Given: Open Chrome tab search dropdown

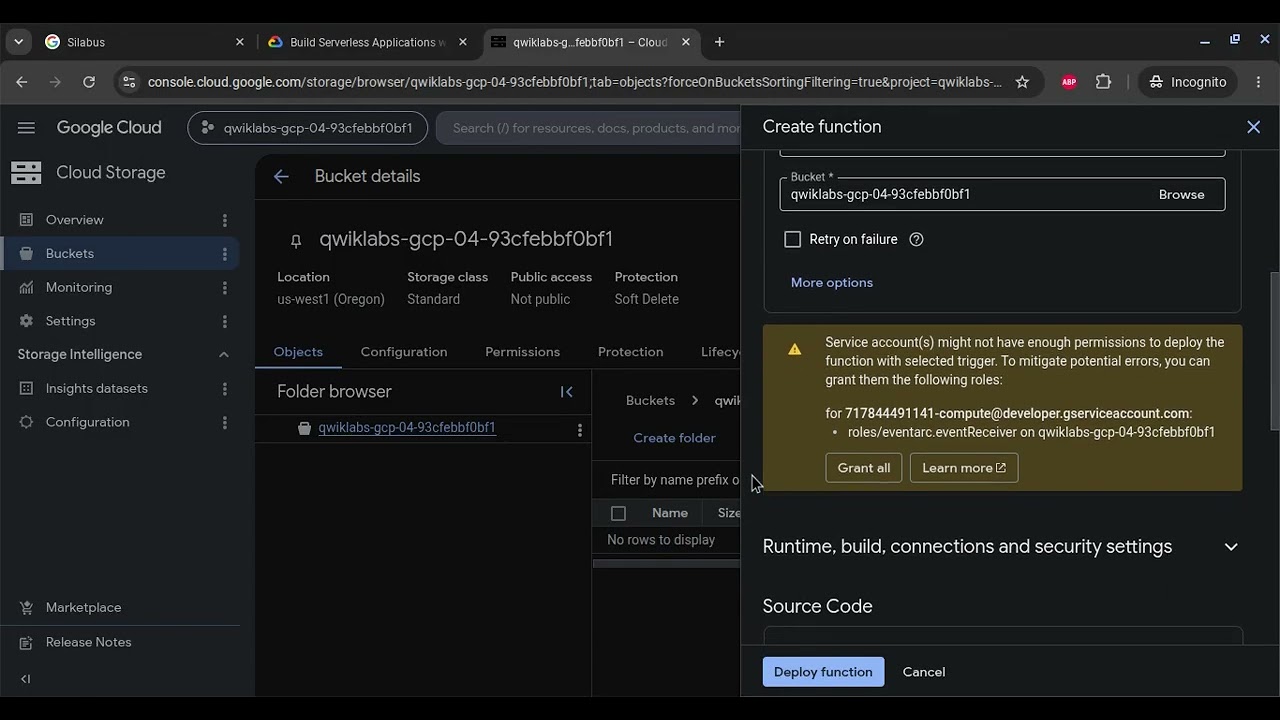Looking at the screenshot, I should point(18,42).
